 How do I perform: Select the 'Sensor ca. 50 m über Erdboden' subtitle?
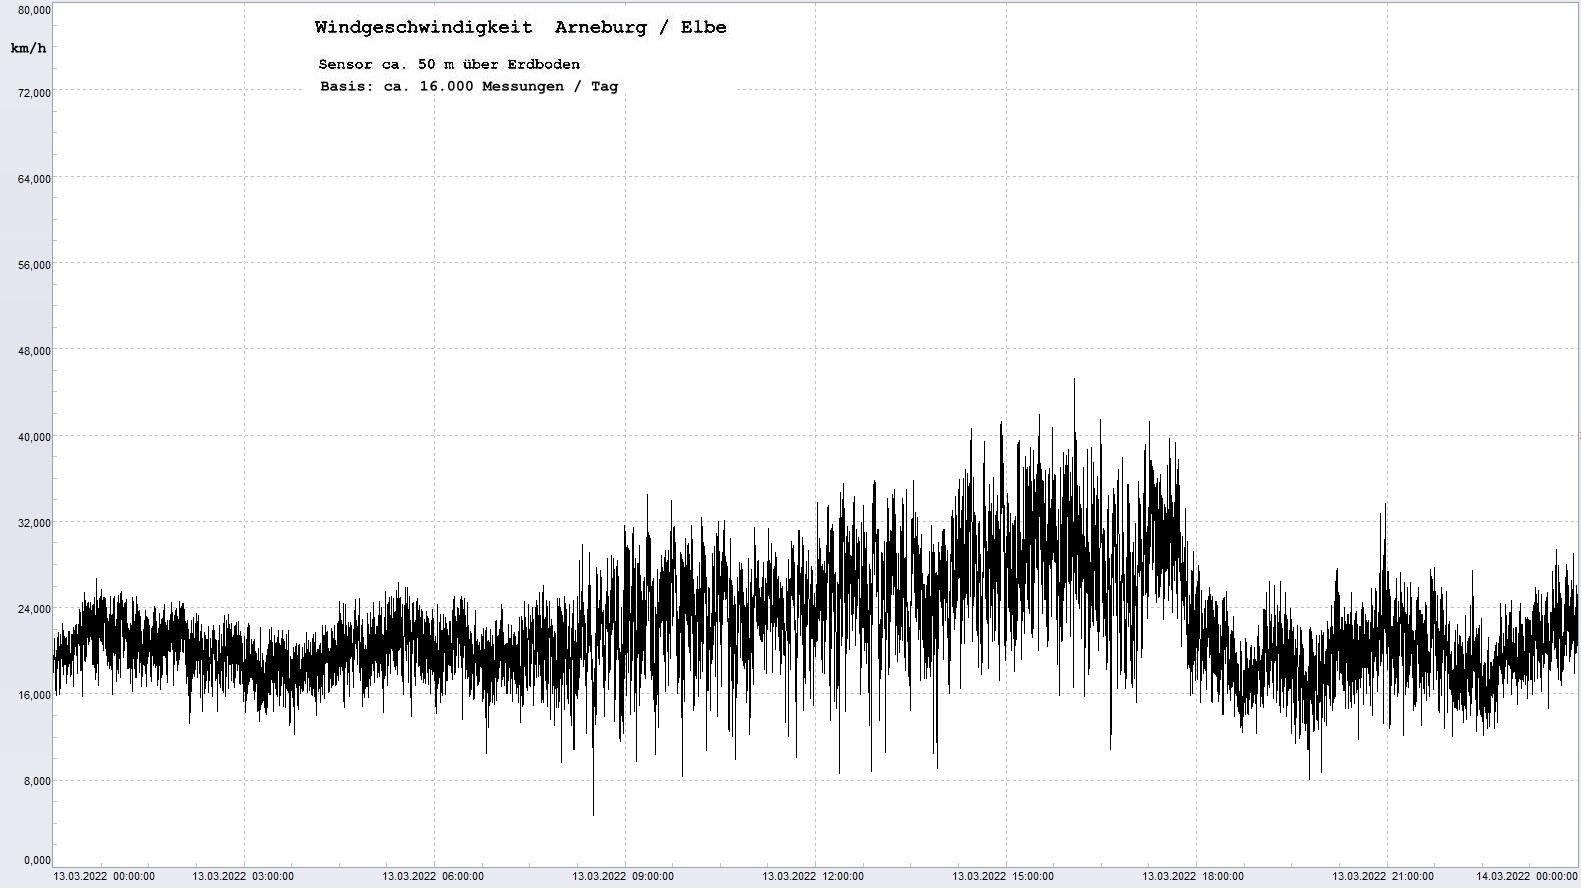coord(449,64)
